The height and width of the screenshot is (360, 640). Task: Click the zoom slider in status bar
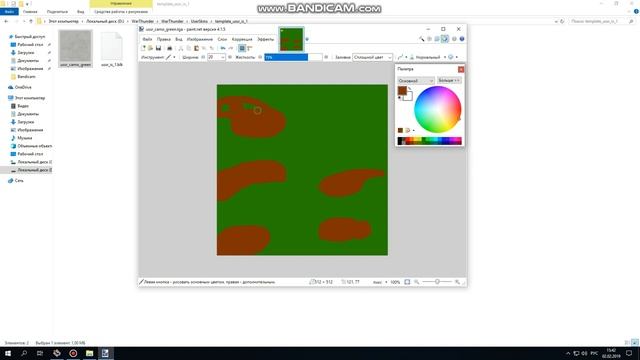(x=437, y=282)
